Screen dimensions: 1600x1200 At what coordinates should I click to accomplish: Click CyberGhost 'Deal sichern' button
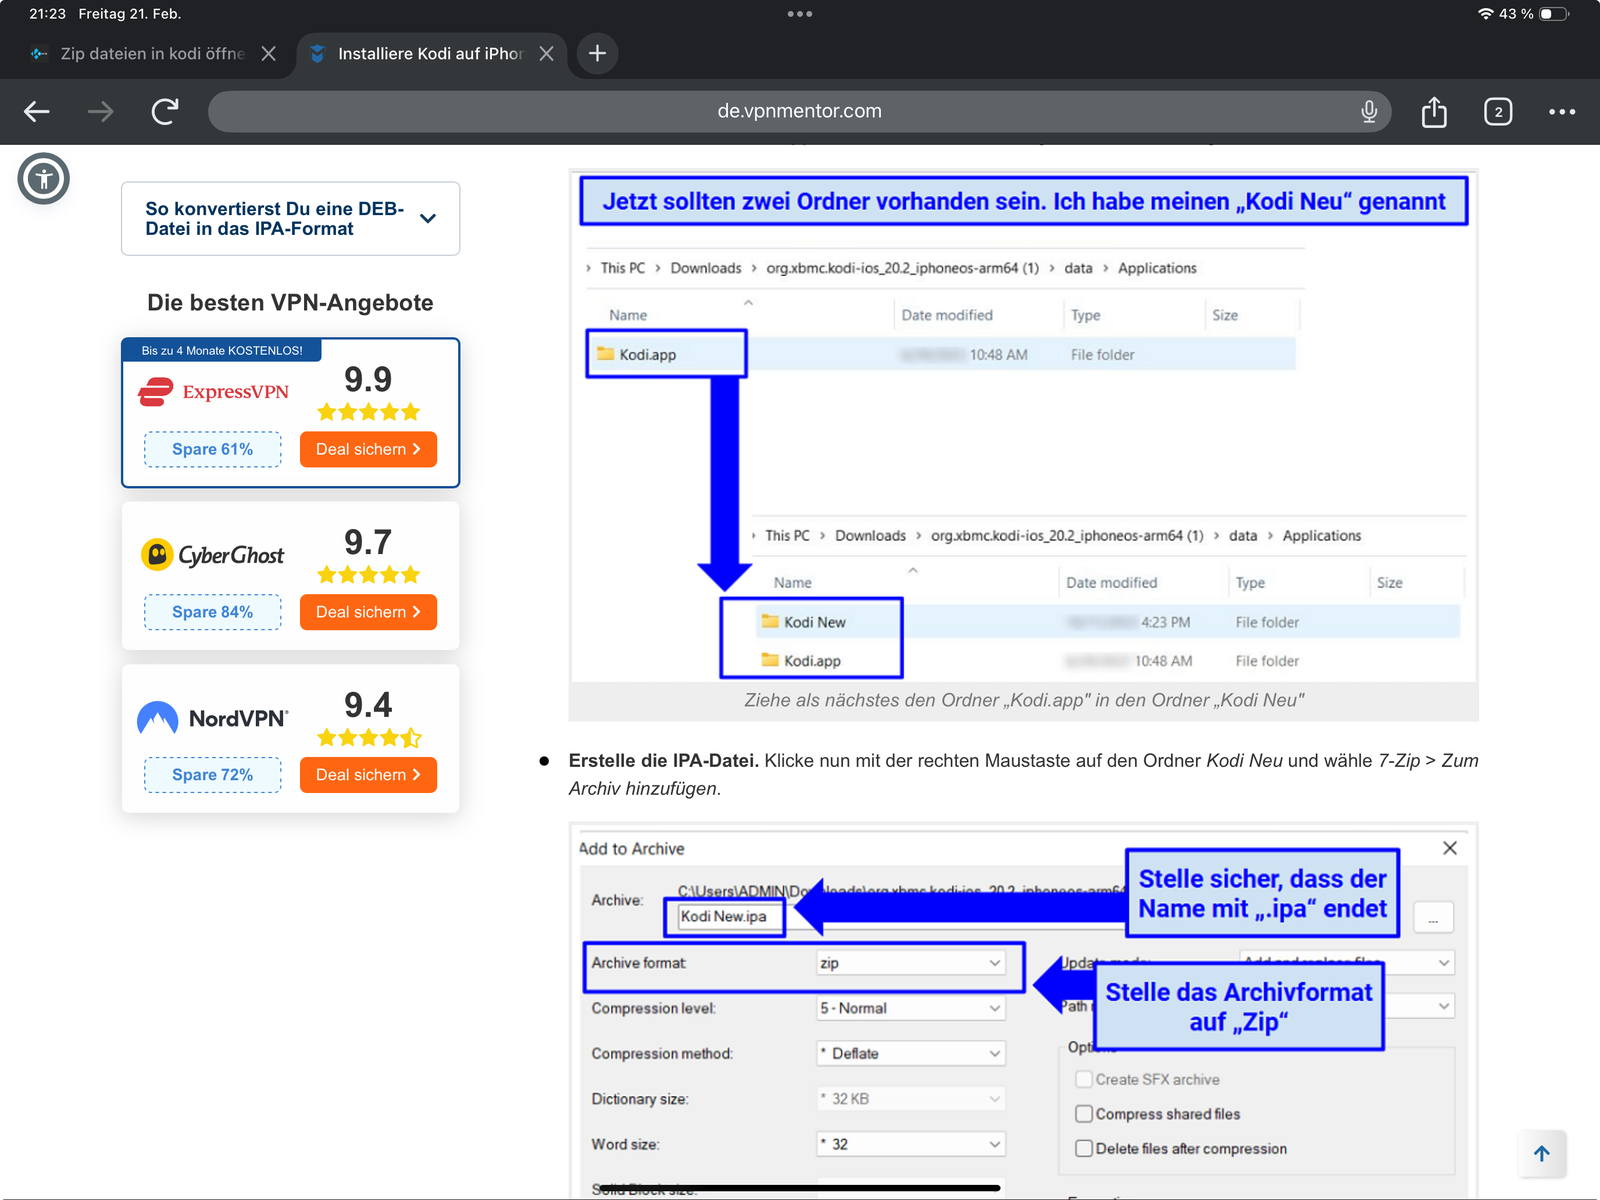click(368, 612)
